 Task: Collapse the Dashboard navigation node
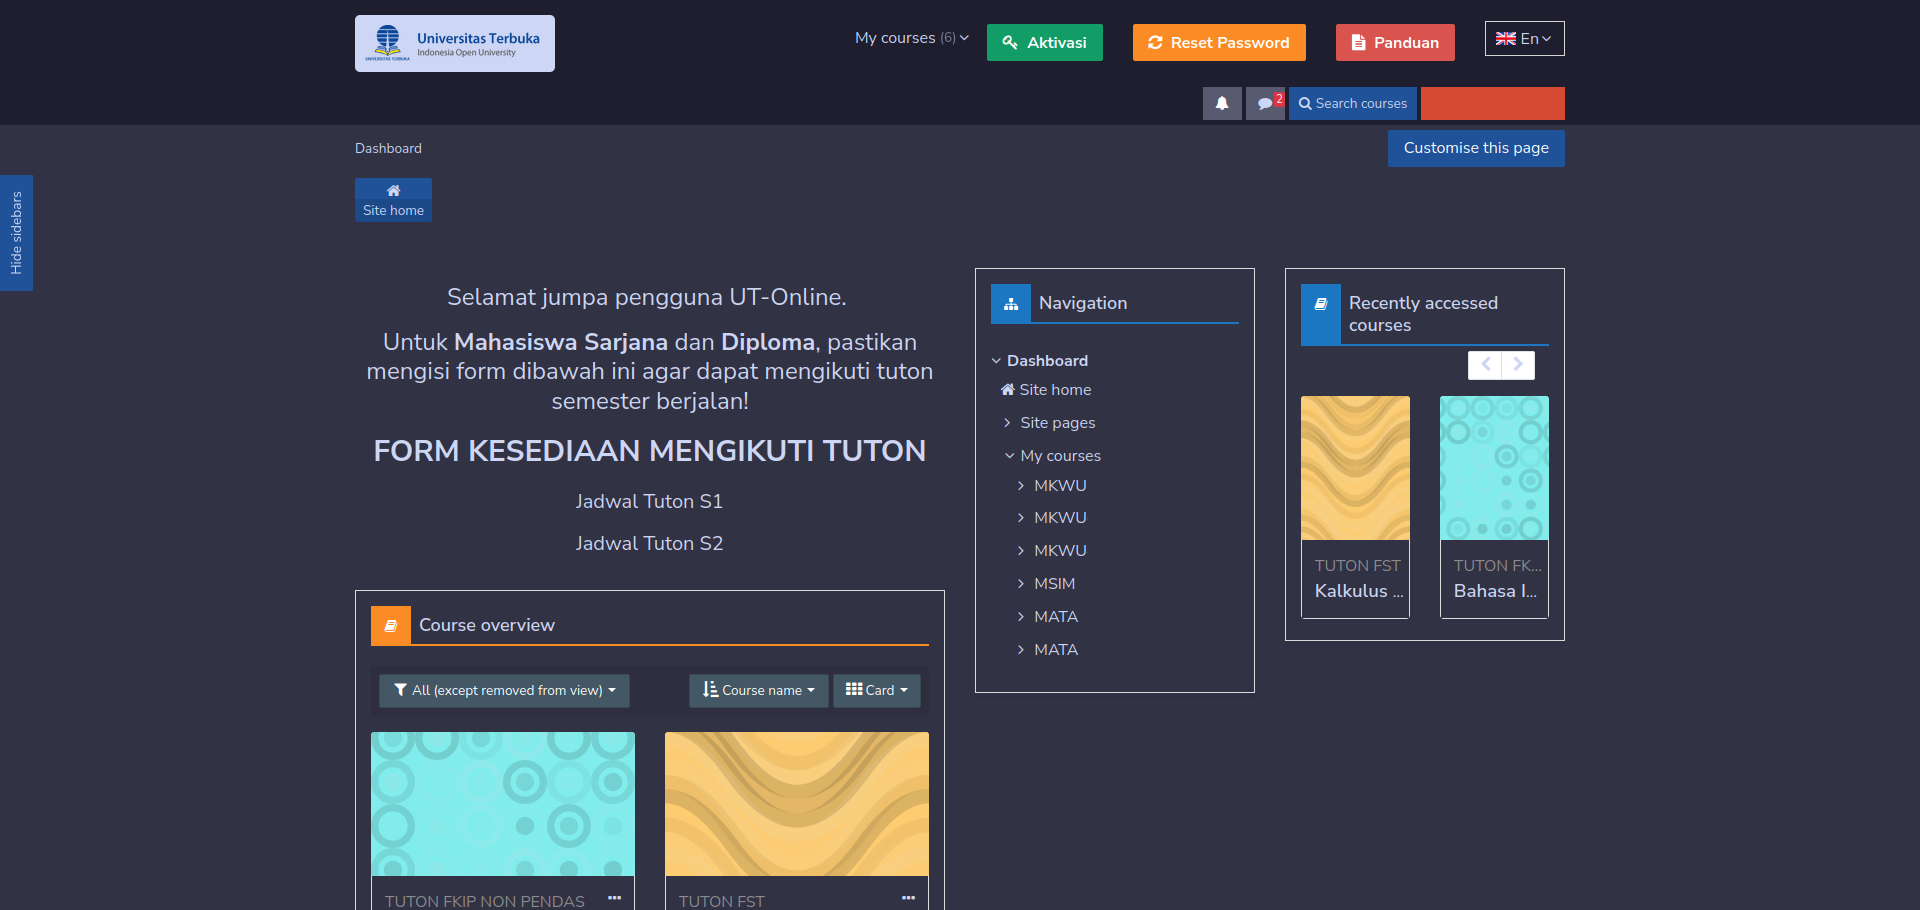coord(996,361)
